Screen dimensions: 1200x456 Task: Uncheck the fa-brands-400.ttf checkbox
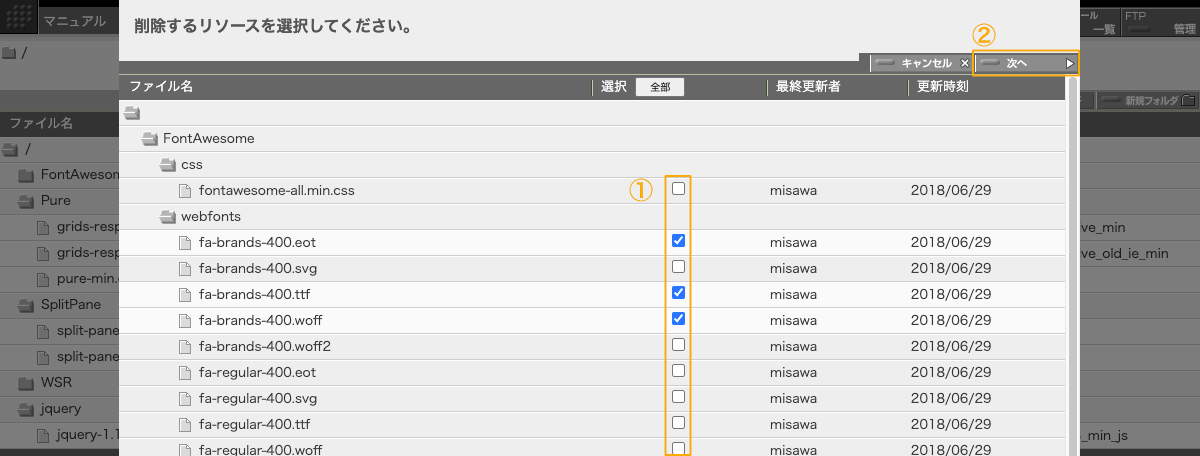pyautogui.click(x=679, y=293)
